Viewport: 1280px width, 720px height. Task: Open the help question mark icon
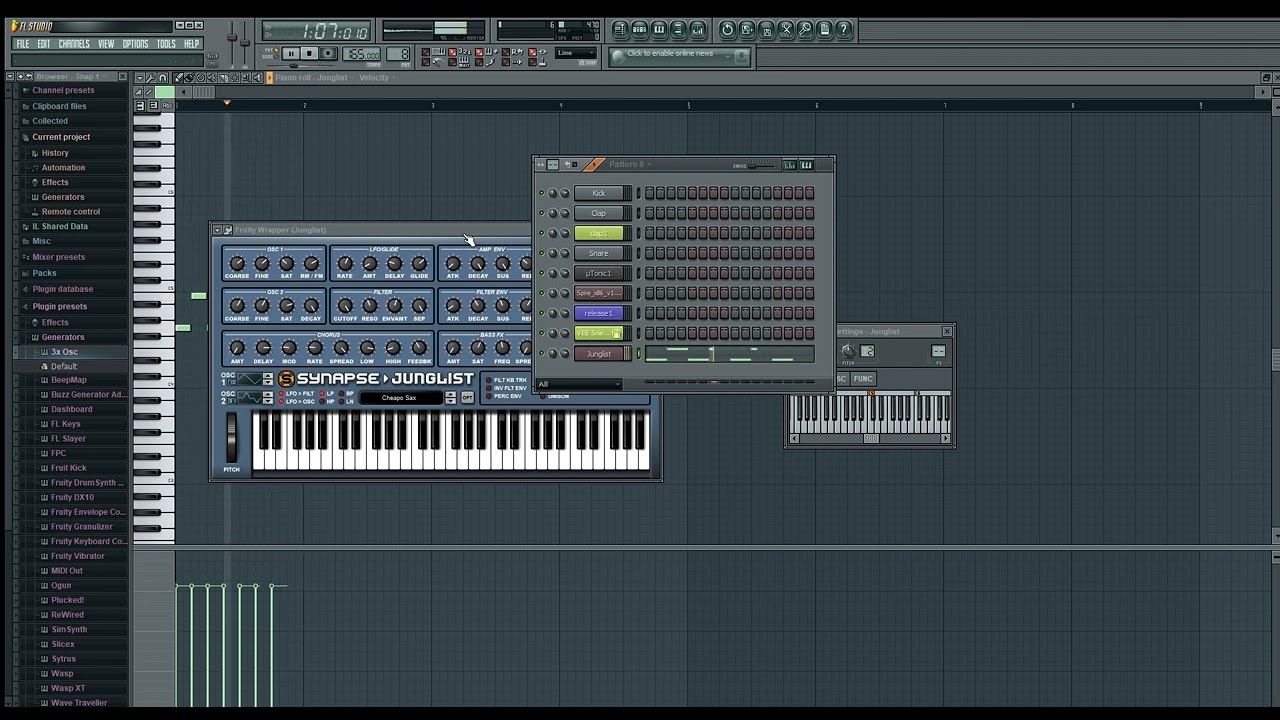tap(843, 30)
